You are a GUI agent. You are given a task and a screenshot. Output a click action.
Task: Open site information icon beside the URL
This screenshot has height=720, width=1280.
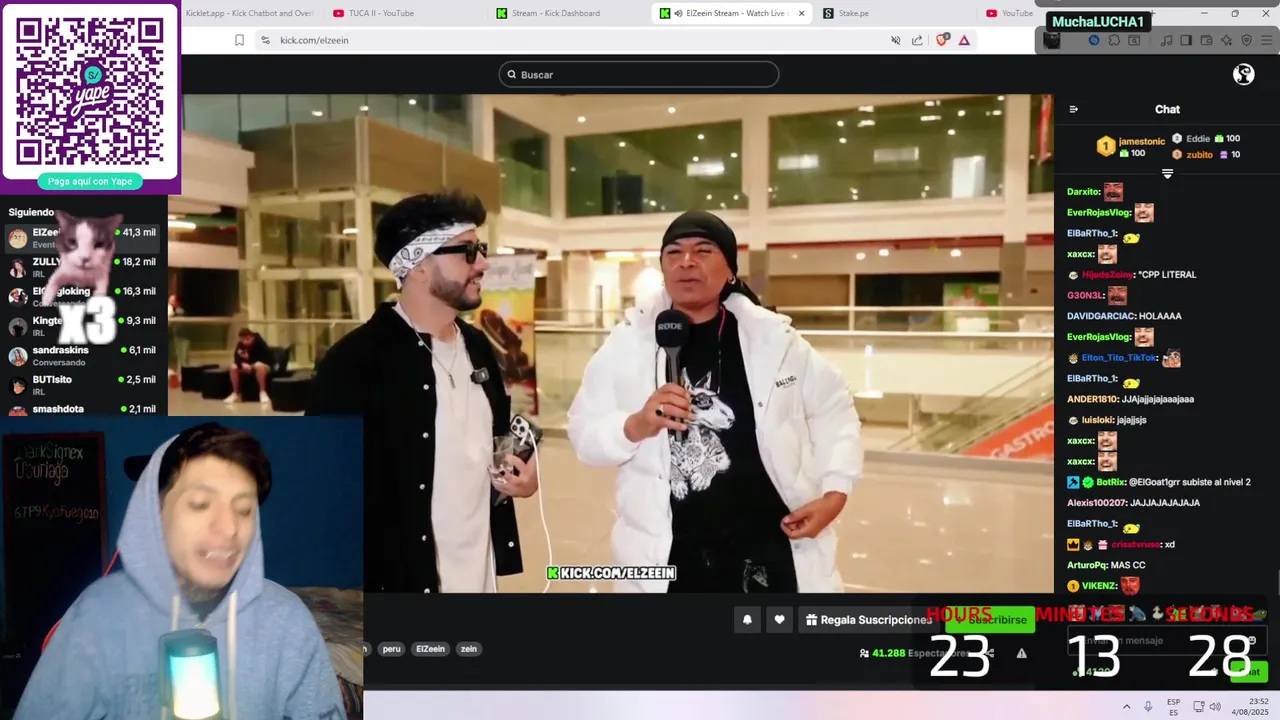(x=265, y=40)
